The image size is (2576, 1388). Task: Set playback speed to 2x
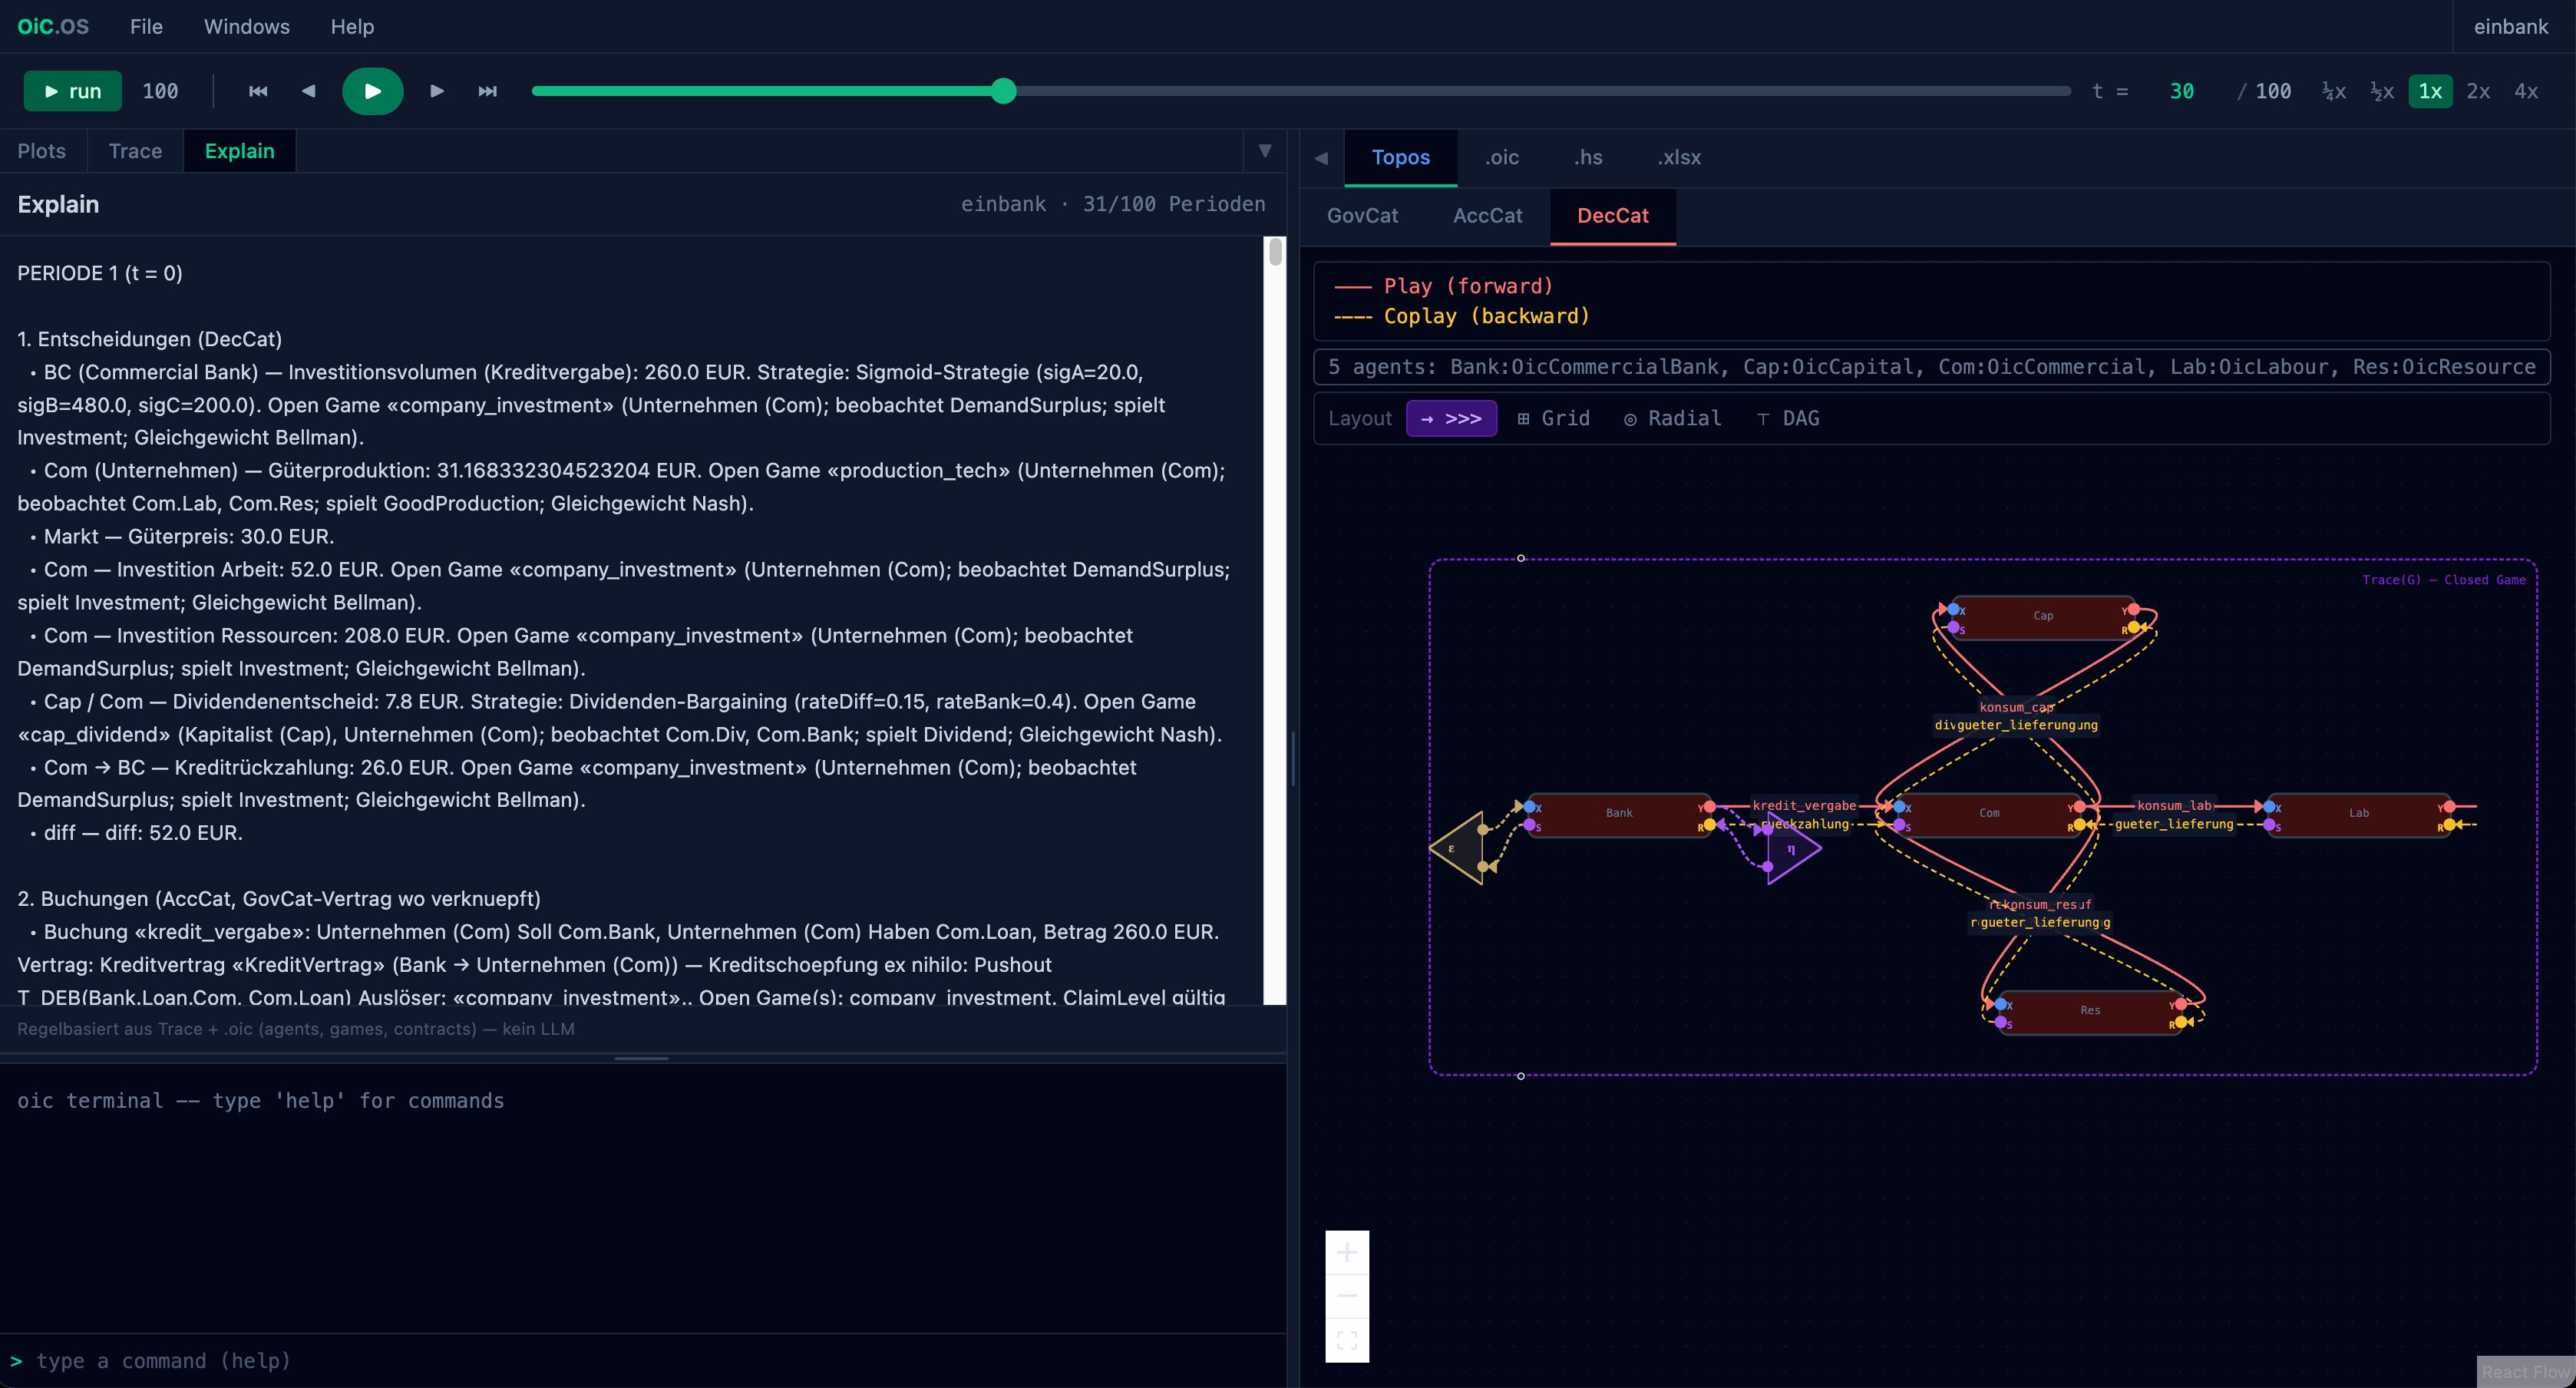click(2478, 91)
